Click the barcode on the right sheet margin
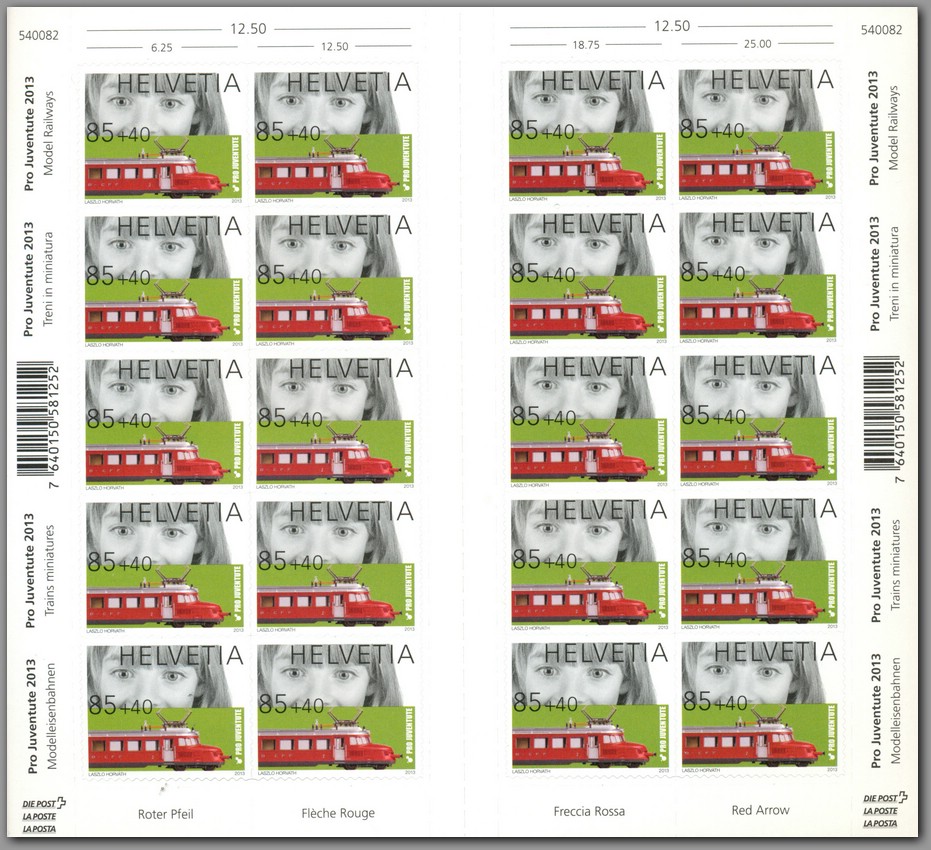Viewport: 931px width, 850px height. [884, 418]
